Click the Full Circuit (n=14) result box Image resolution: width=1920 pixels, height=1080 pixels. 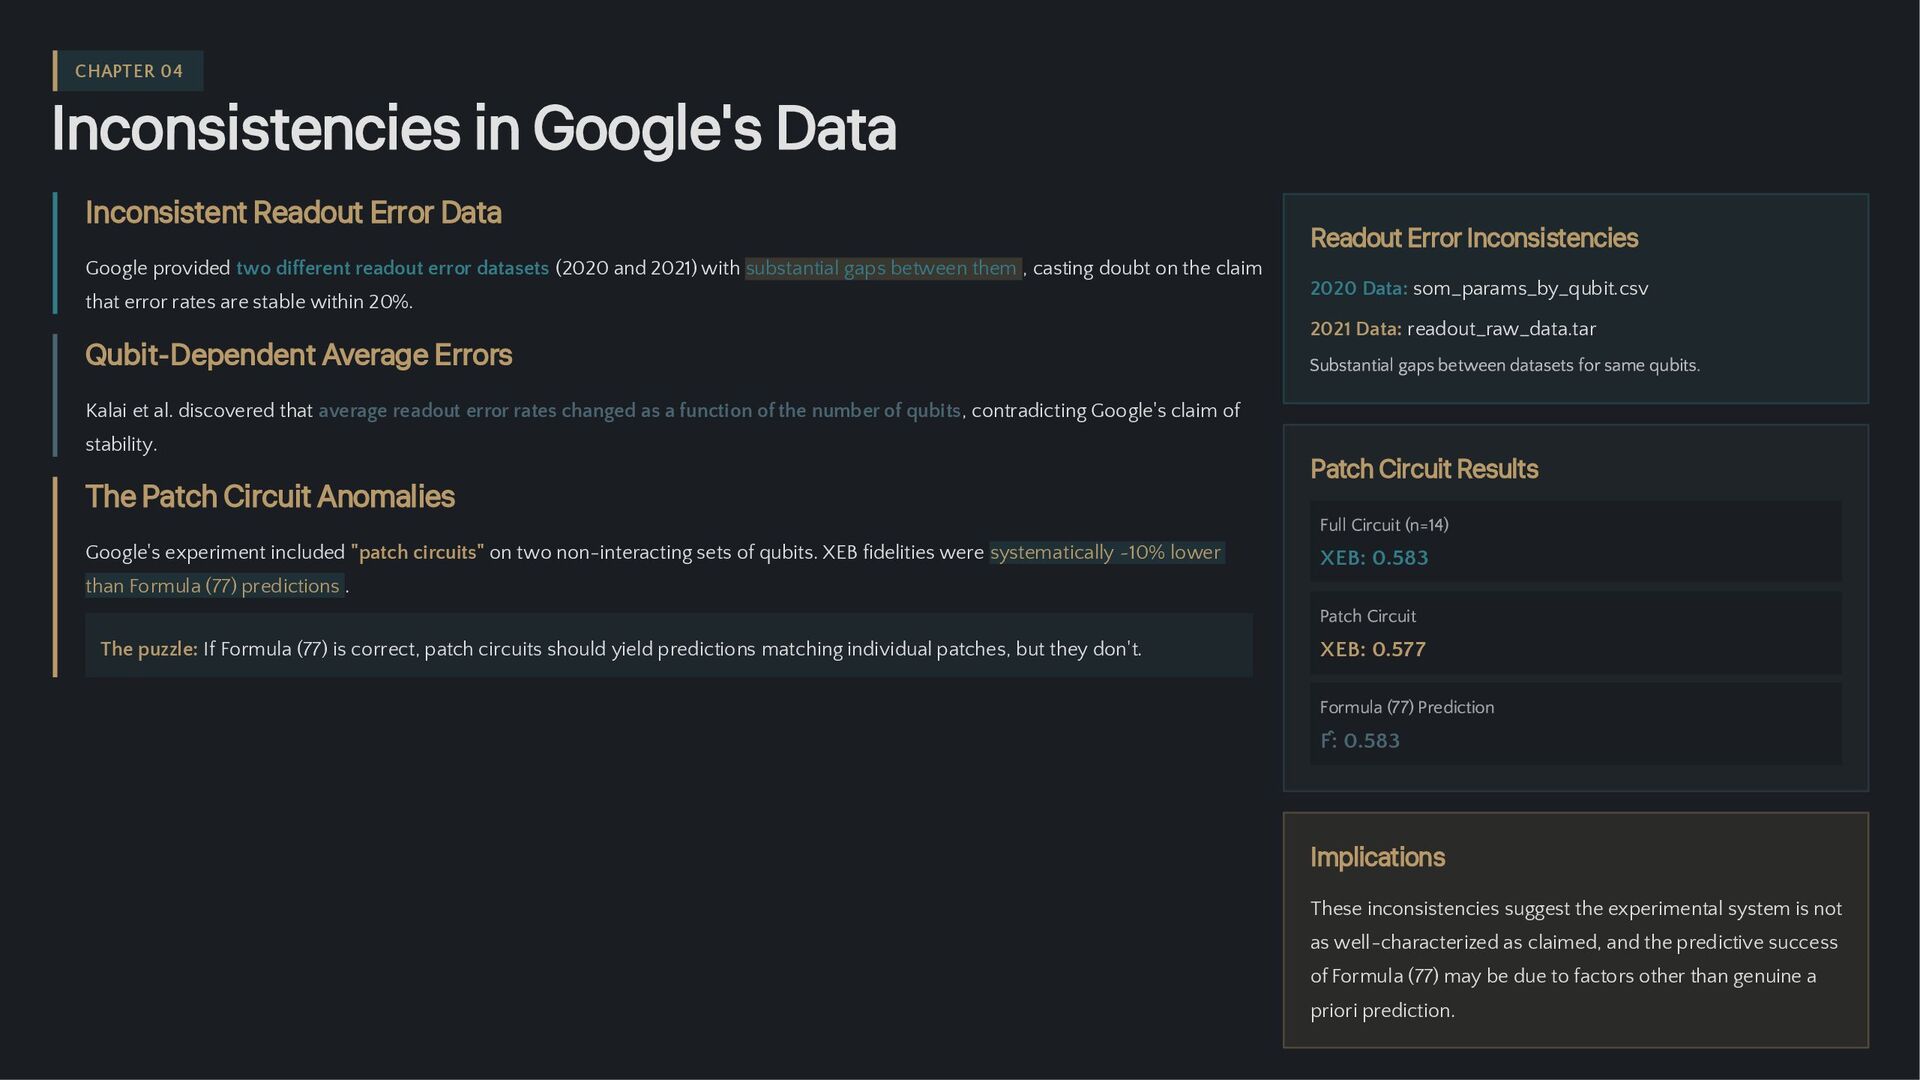point(1574,541)
